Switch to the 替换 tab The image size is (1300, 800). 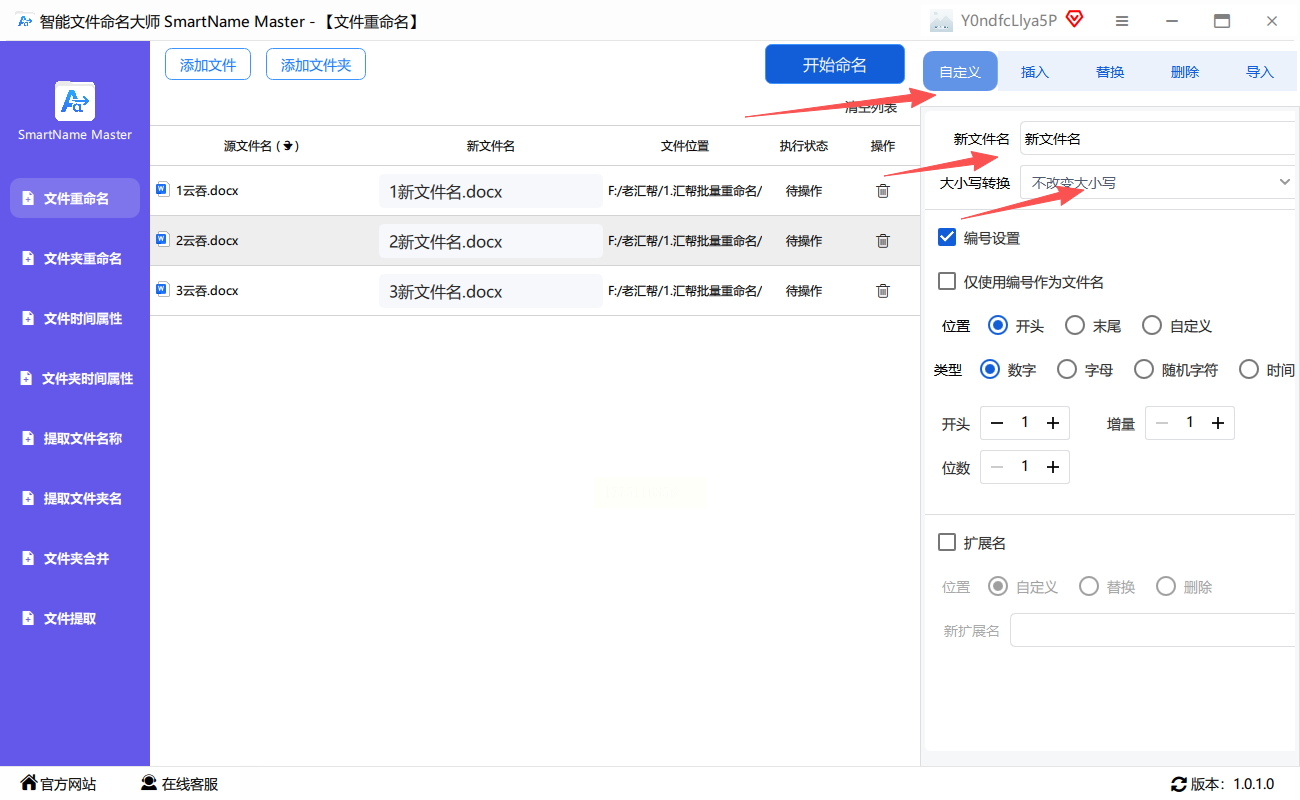pyautogui.click(x=1110, y=72)
